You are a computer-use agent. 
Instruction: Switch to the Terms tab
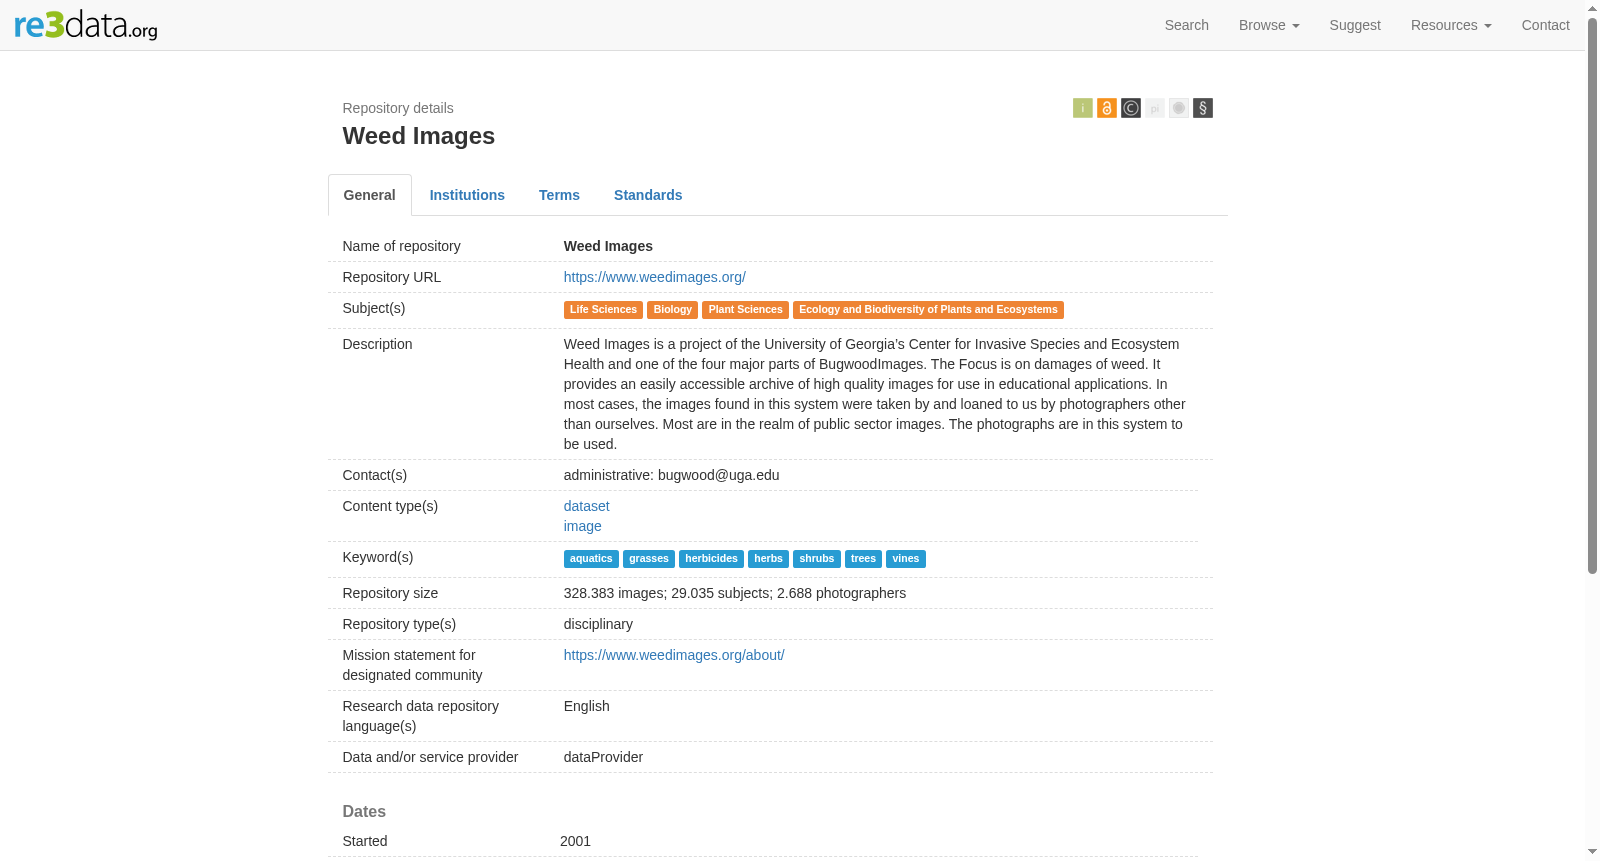[559, 195]
